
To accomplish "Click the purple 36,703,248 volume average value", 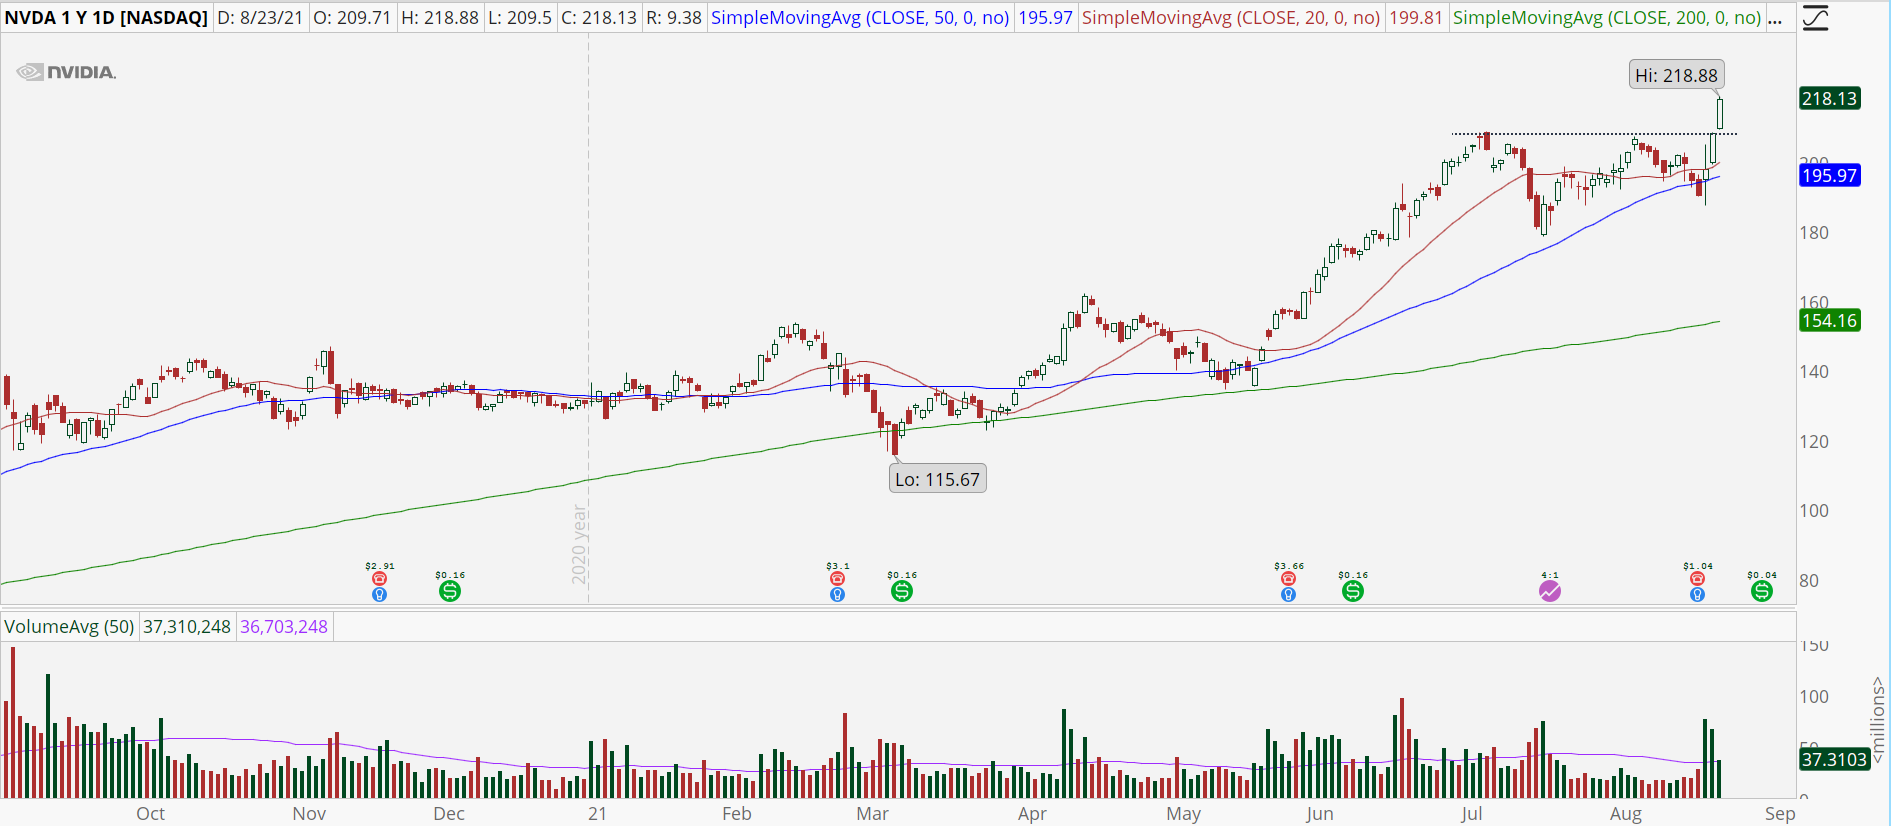I will tap(284, 627).
